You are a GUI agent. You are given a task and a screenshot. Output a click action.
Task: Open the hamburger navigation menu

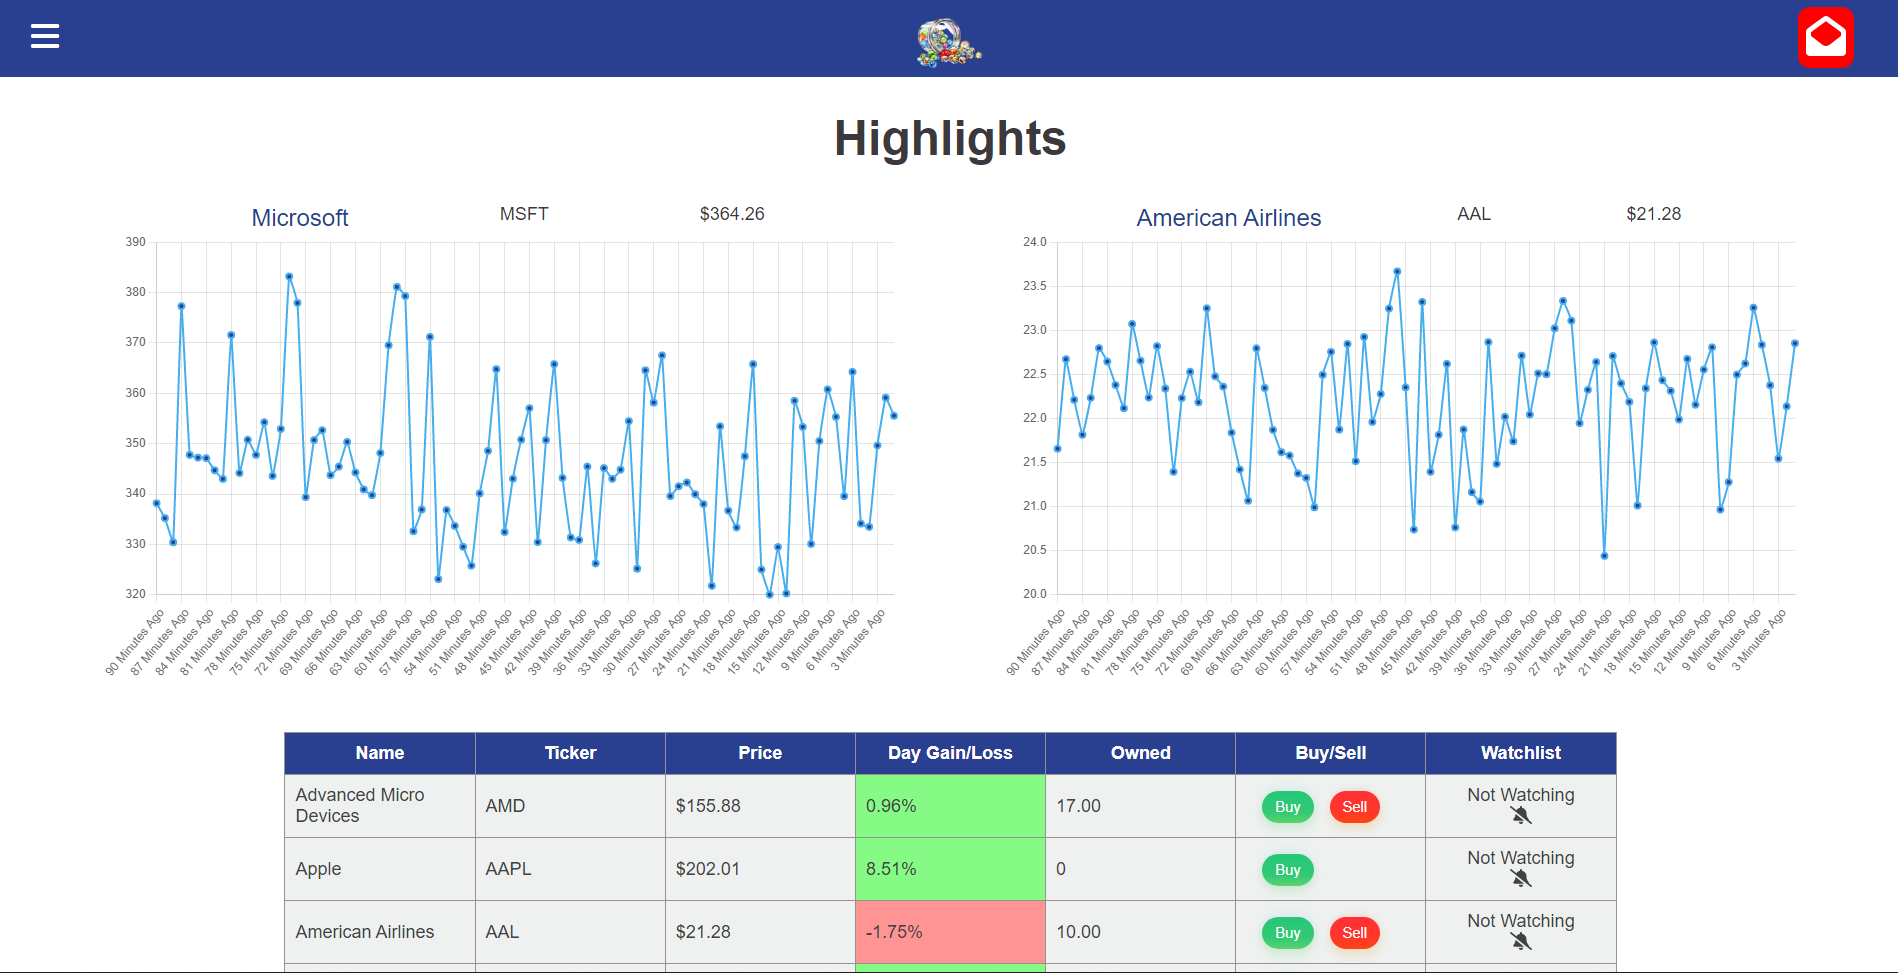[44, 36]
